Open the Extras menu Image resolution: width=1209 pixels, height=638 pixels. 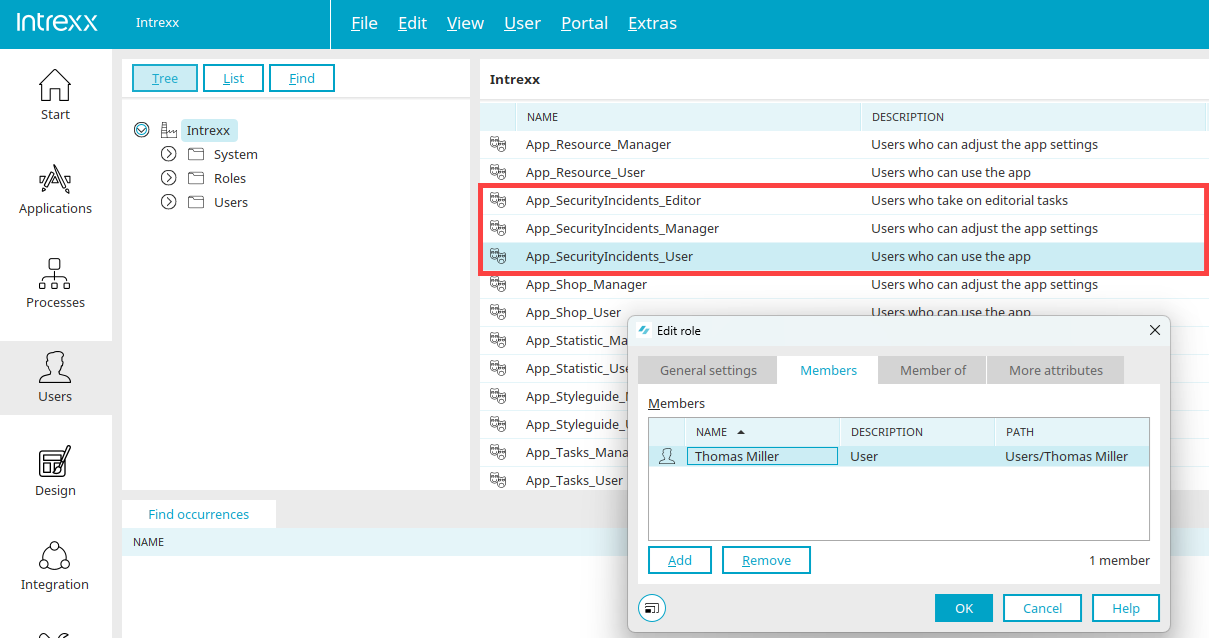click(x=652, y=23)
